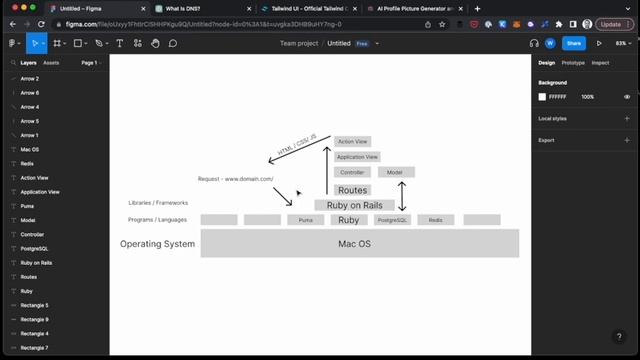Click the help question mark button

coord(619,336)
